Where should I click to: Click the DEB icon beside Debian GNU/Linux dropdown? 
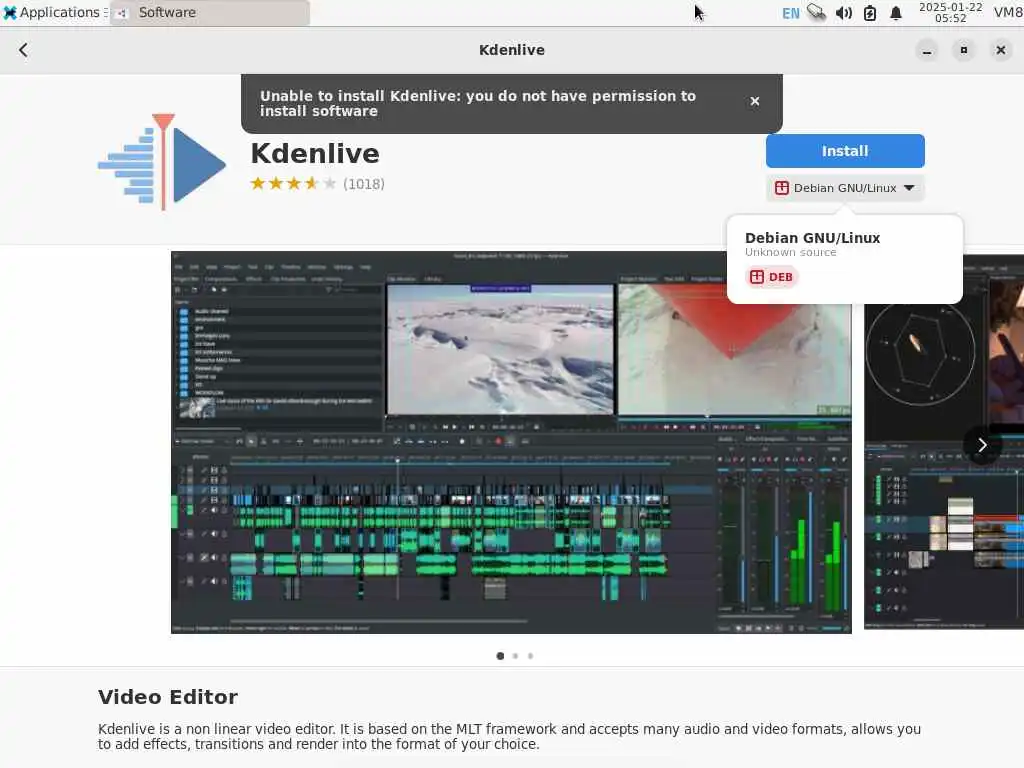pos(782,188)
